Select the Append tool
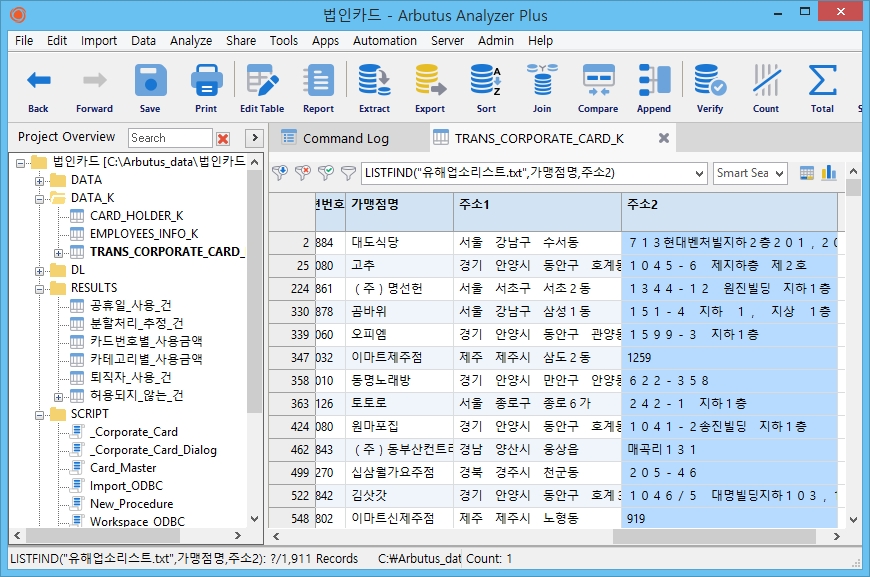 (654, 88)
